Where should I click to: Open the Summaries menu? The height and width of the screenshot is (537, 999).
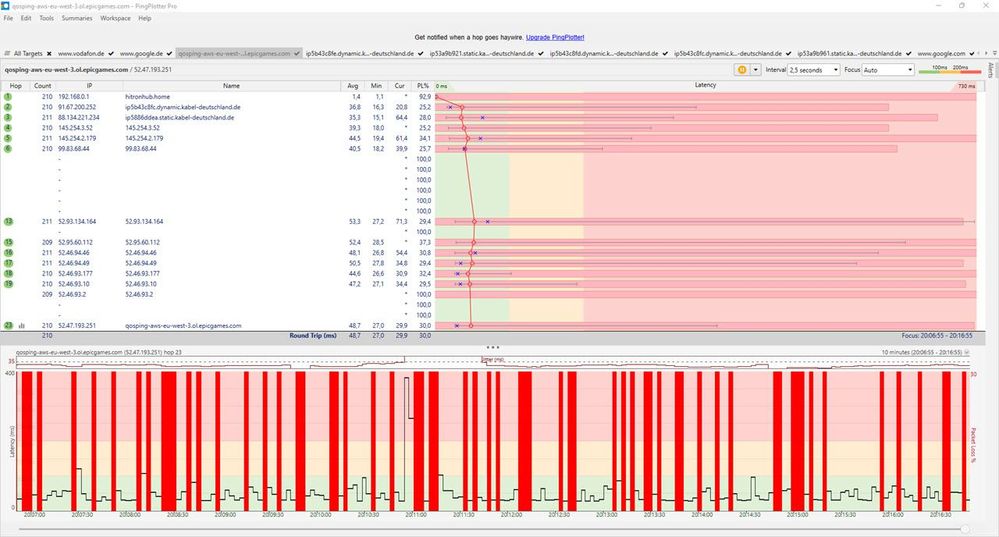tap(77, 18)
